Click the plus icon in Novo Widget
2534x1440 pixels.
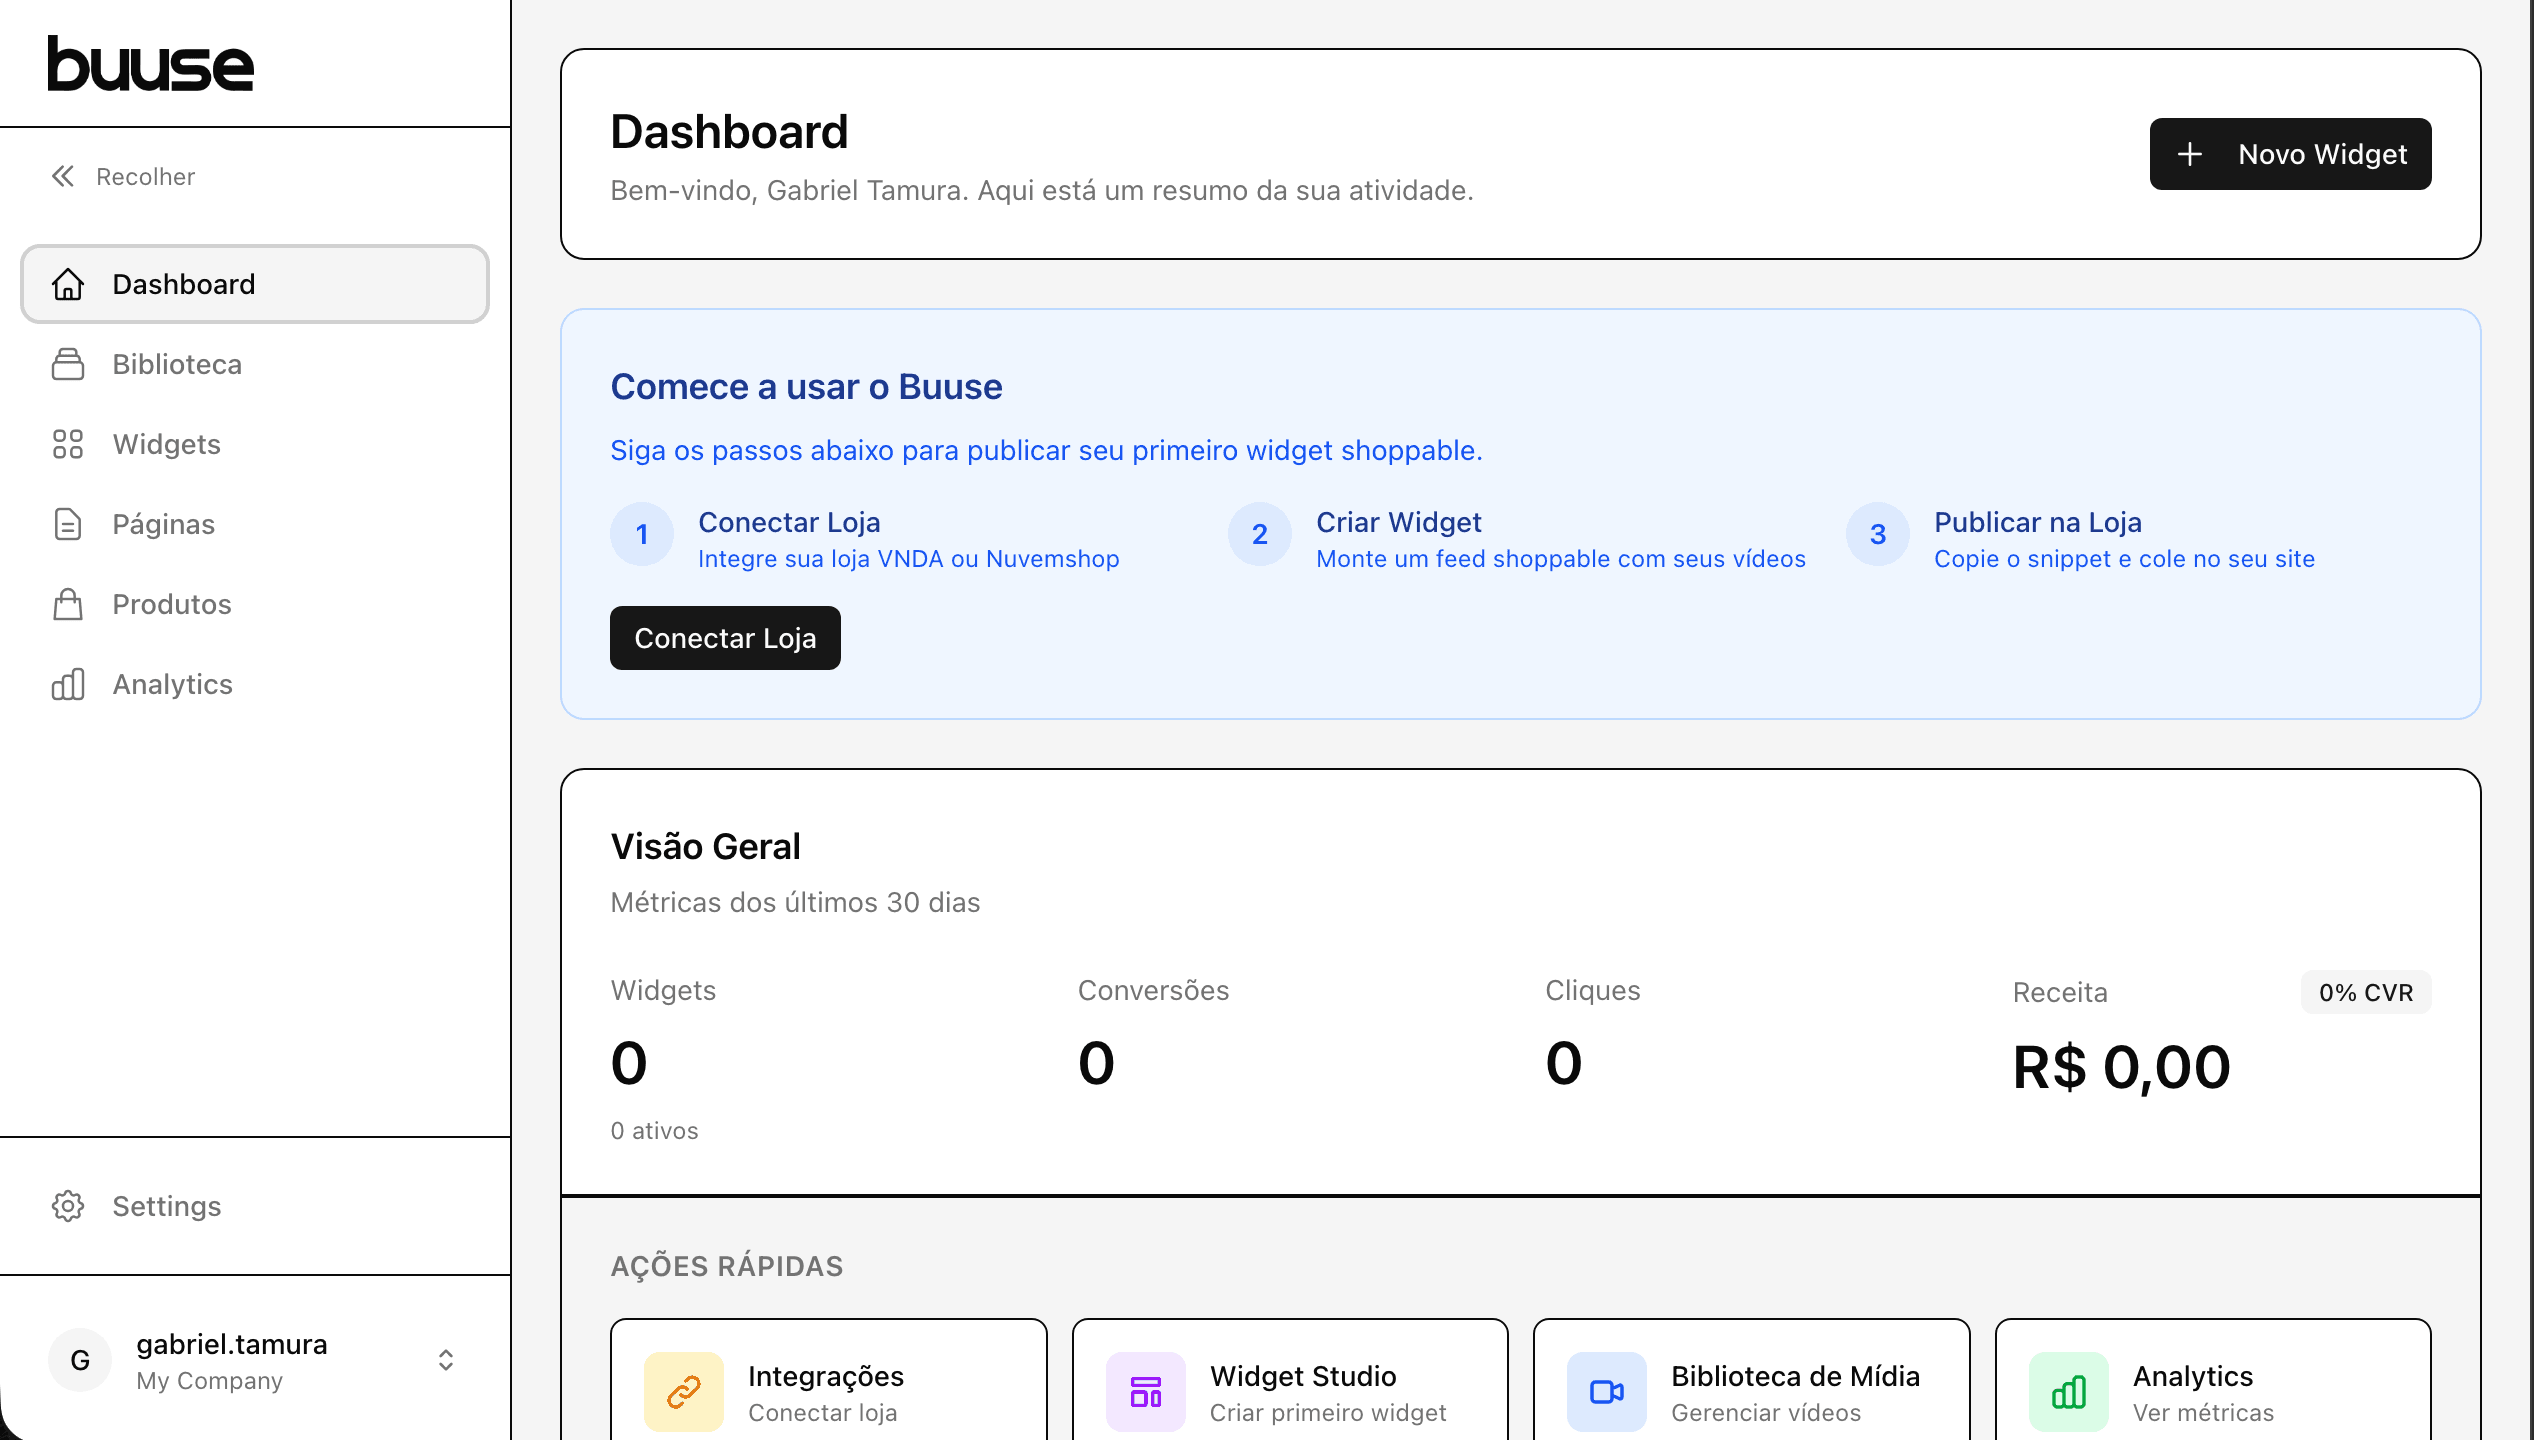click(x=2190, y=154)
